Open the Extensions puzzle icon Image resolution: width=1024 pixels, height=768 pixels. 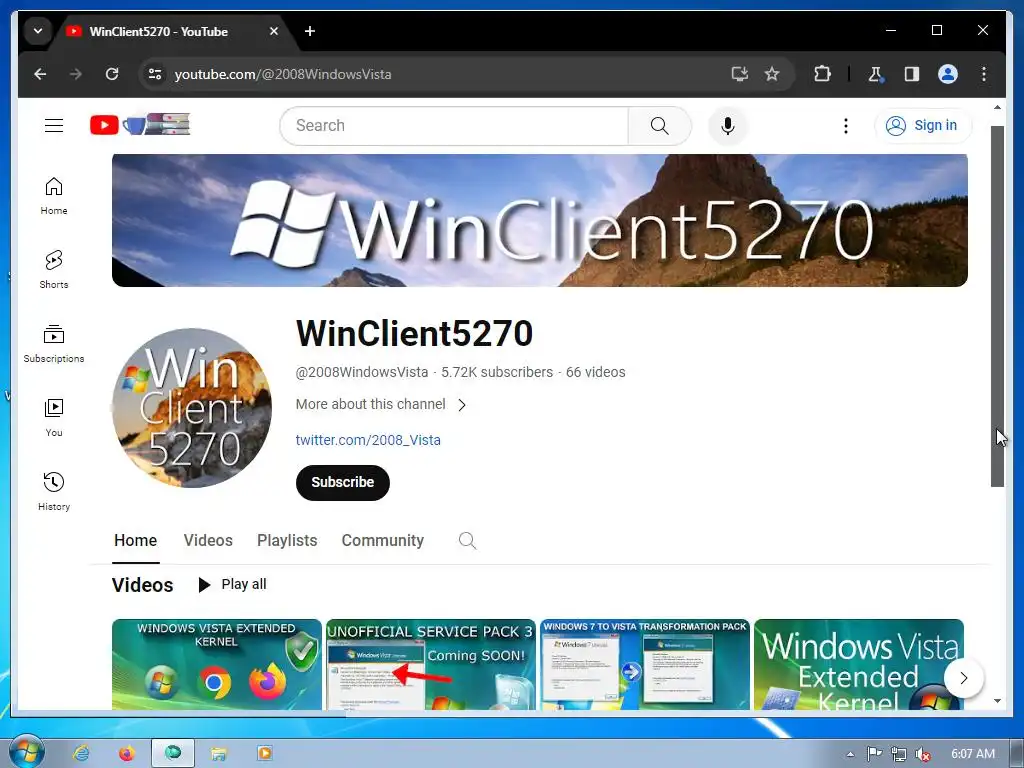click(822, 74)
